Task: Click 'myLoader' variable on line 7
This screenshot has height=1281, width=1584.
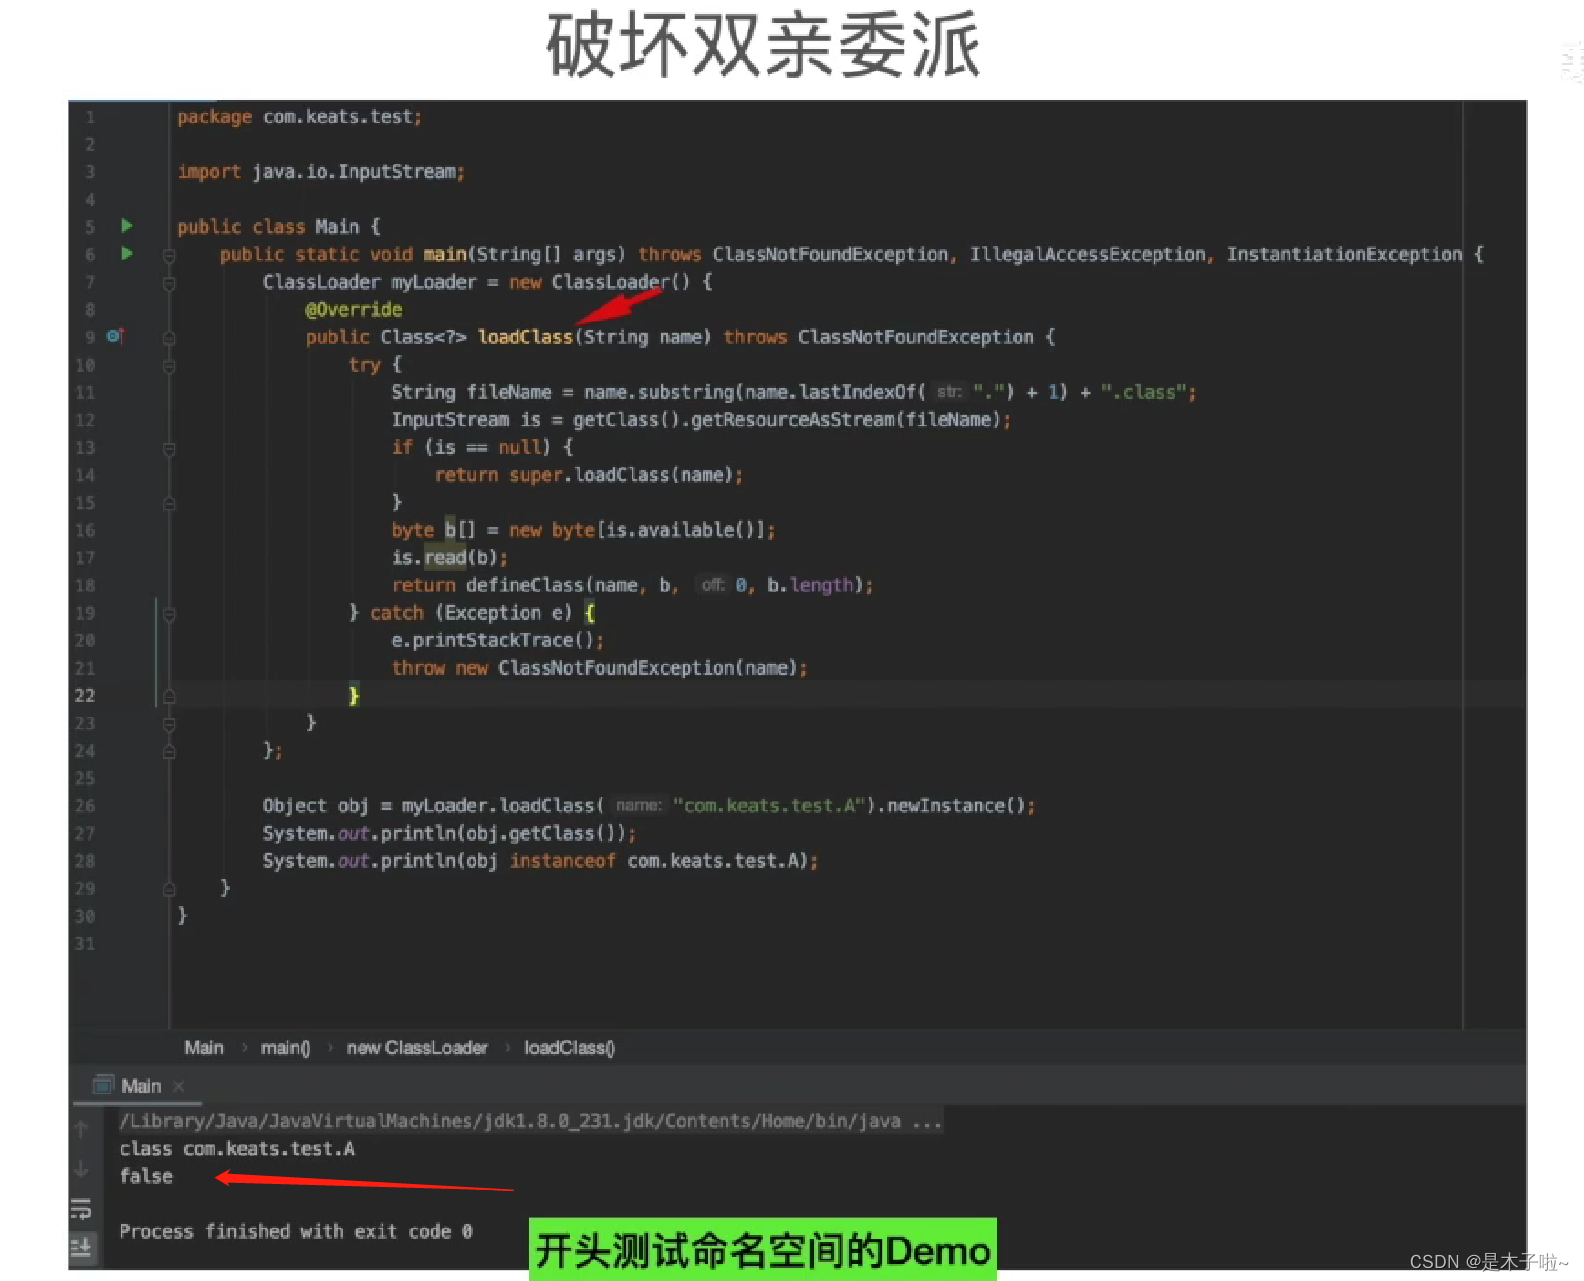Action: (x=434, y=282)
